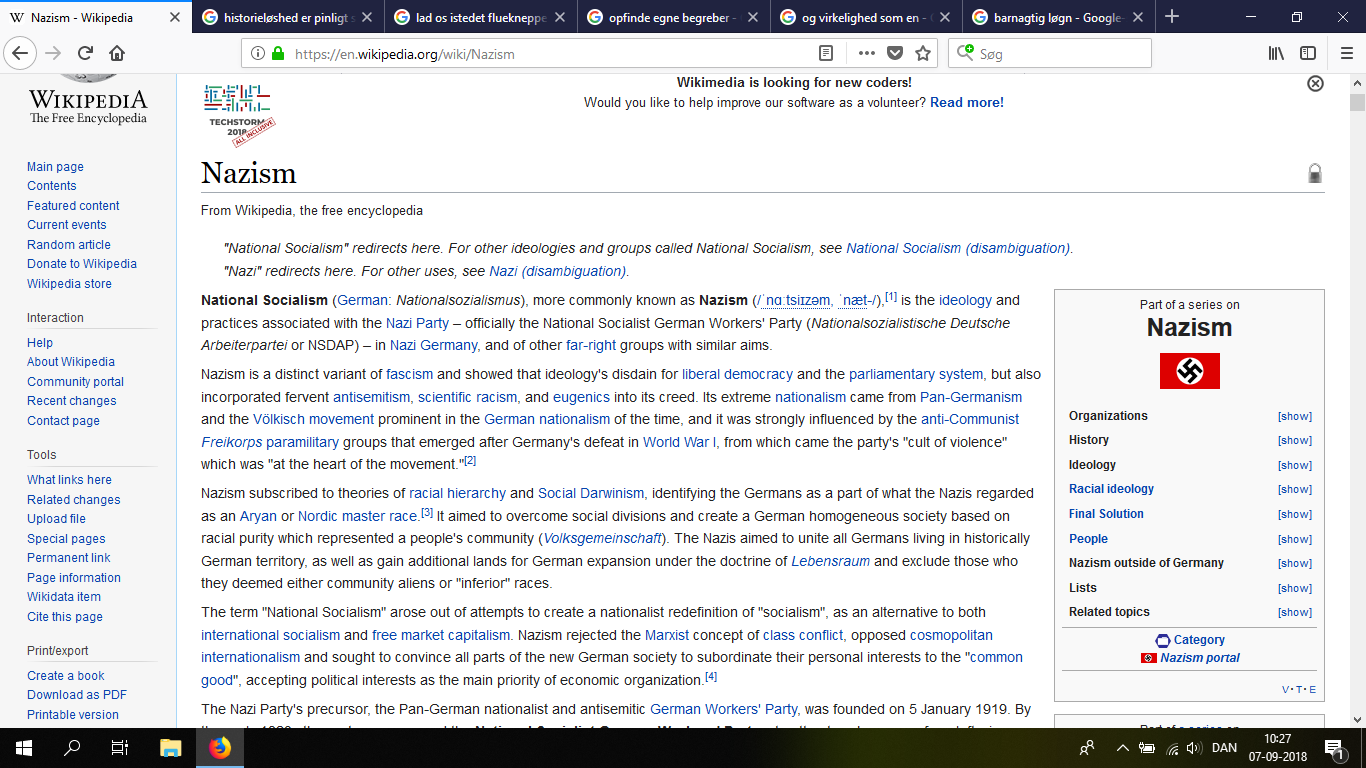The width and height of the screenshot is (1366, 768).
Task: Open File Explorer from taskbar
Action: coord(171,747)
